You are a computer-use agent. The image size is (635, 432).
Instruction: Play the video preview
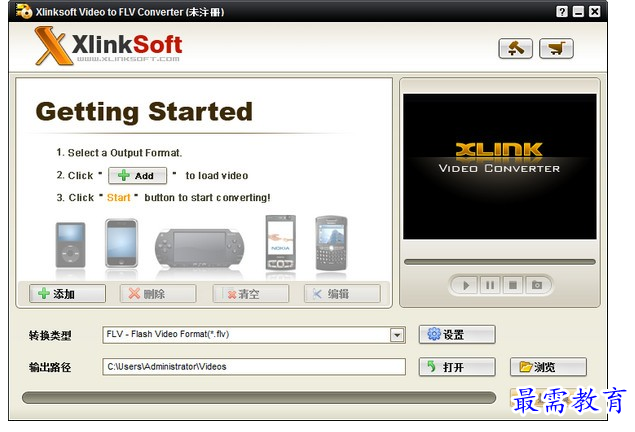tap(466, 285)
